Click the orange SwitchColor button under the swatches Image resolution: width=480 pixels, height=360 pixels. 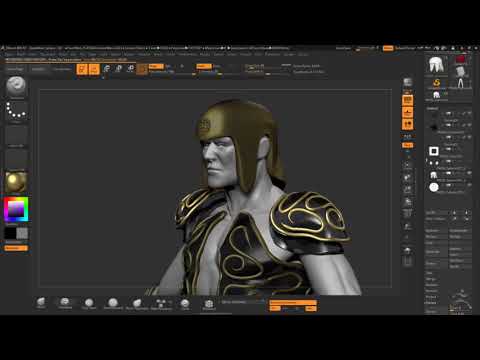coord(16,248)
